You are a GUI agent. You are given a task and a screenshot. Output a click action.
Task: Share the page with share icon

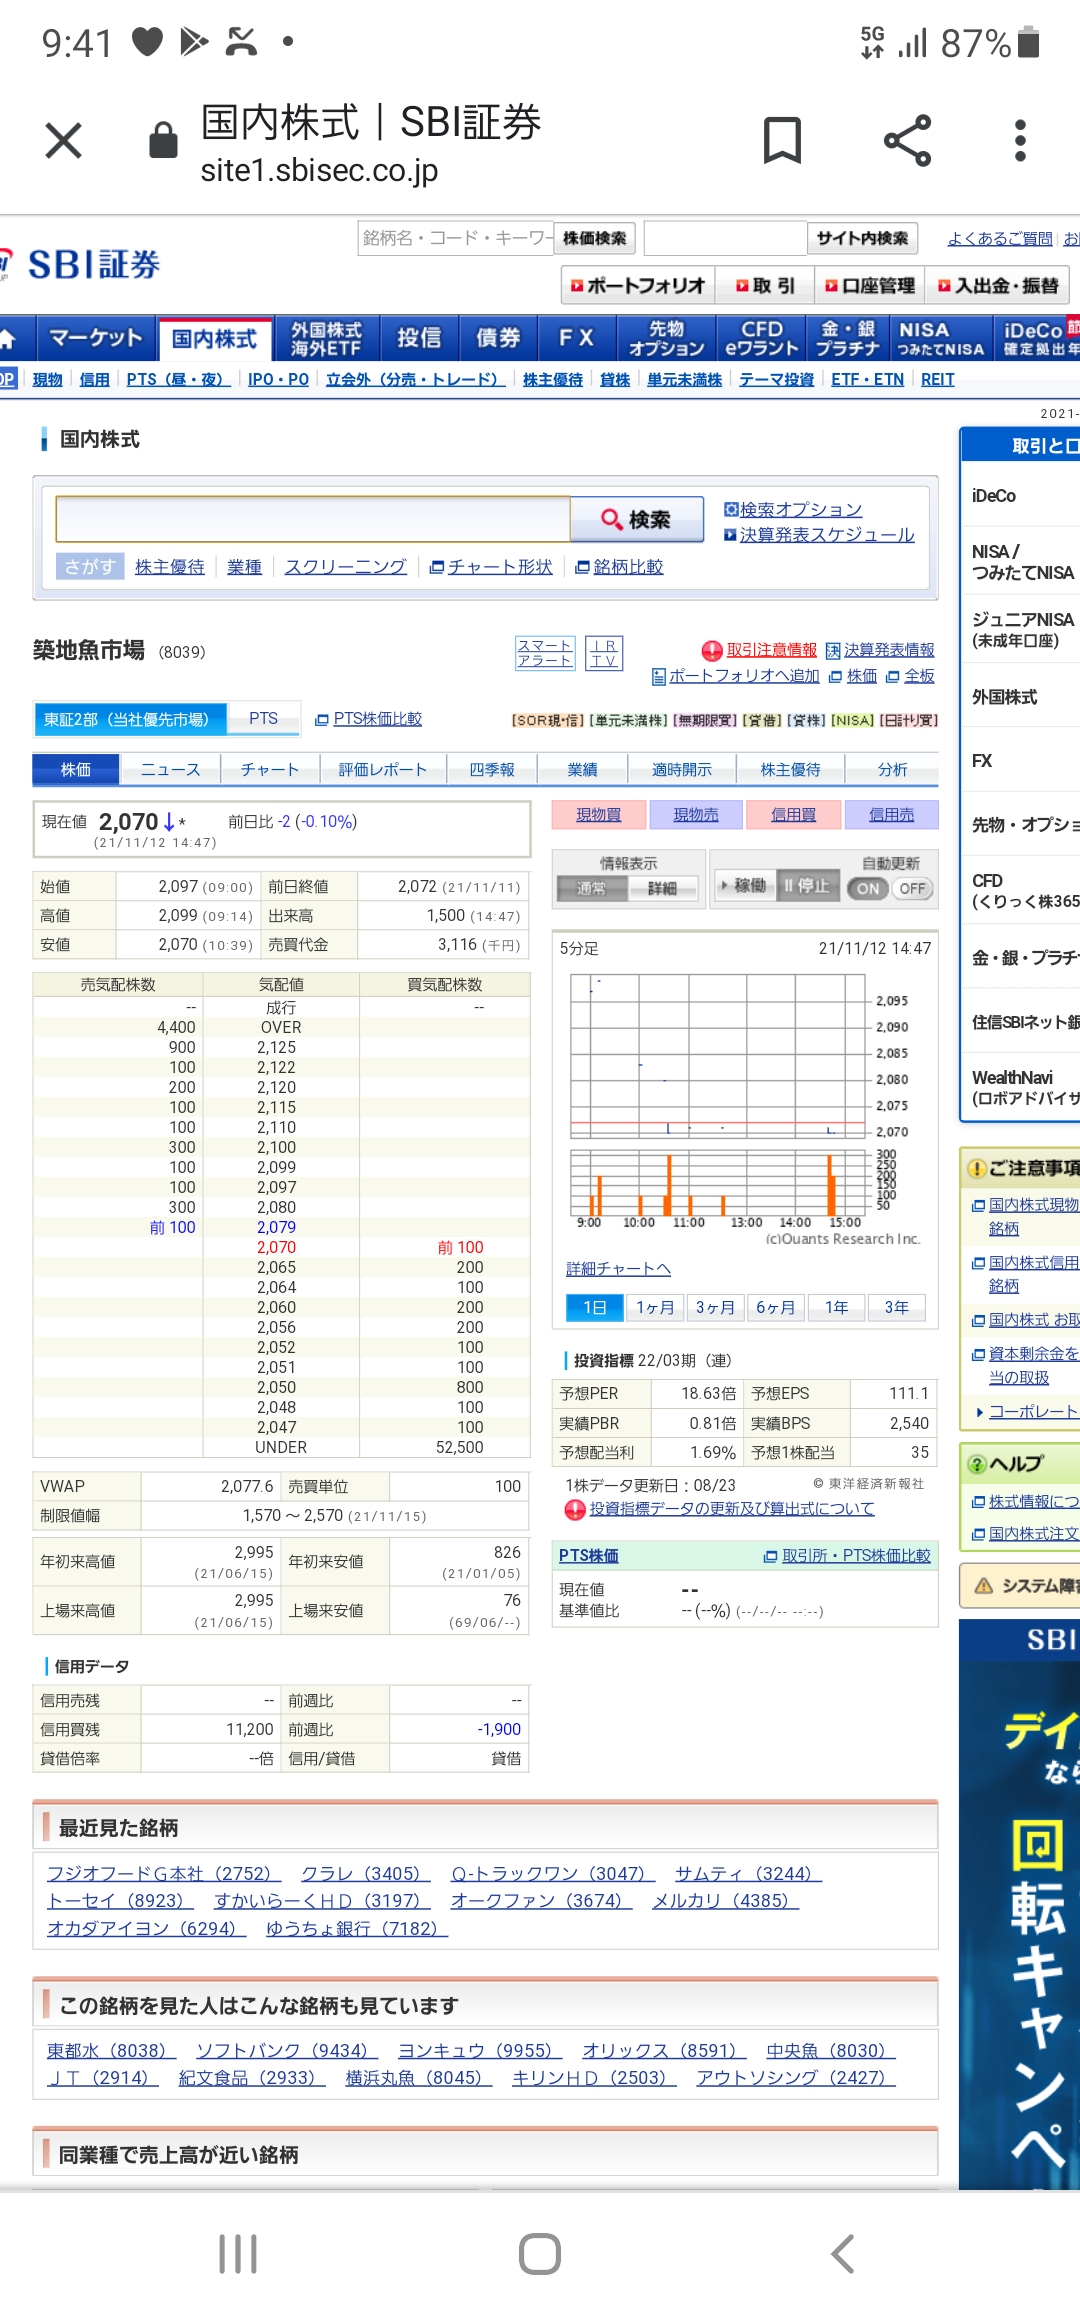point(908,140)
